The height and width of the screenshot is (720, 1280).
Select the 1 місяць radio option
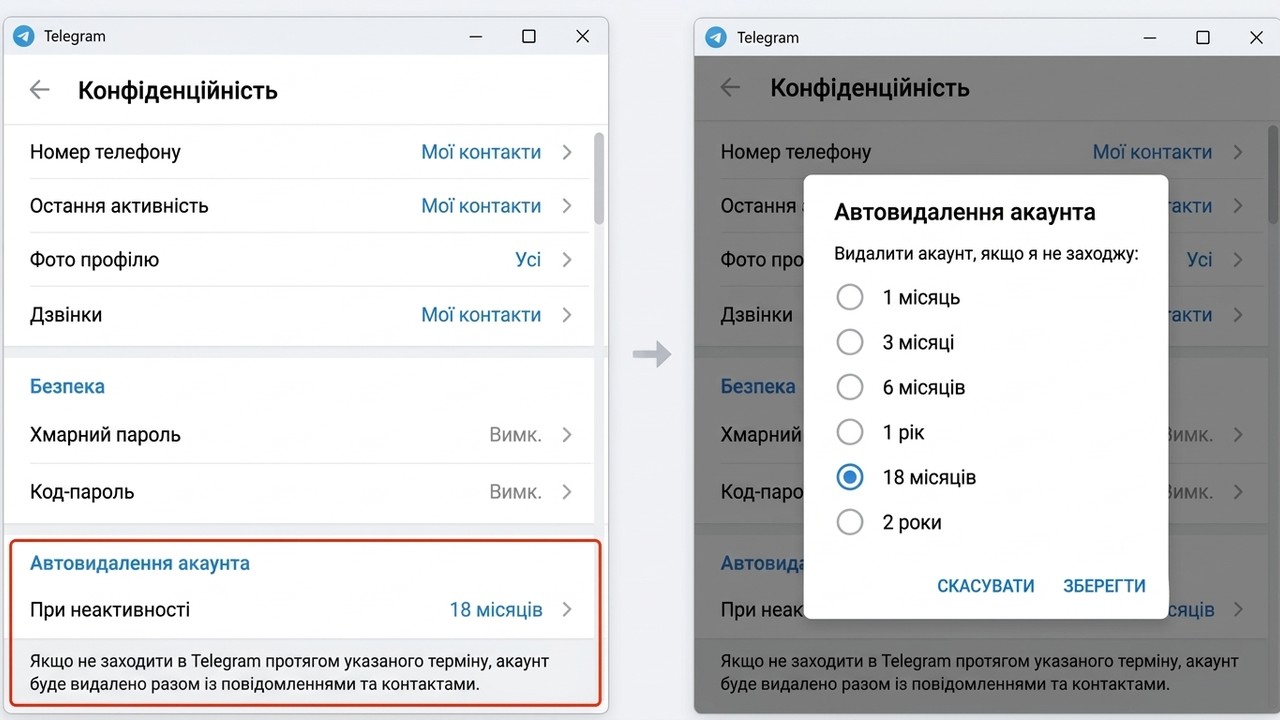coord(850,297)
